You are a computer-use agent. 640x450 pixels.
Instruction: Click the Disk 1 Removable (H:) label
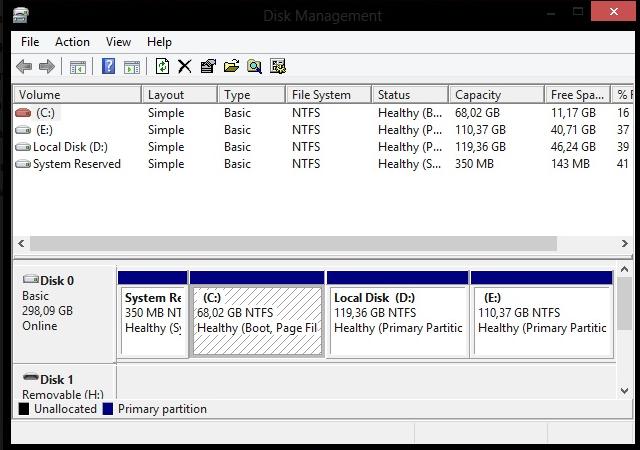64,382
